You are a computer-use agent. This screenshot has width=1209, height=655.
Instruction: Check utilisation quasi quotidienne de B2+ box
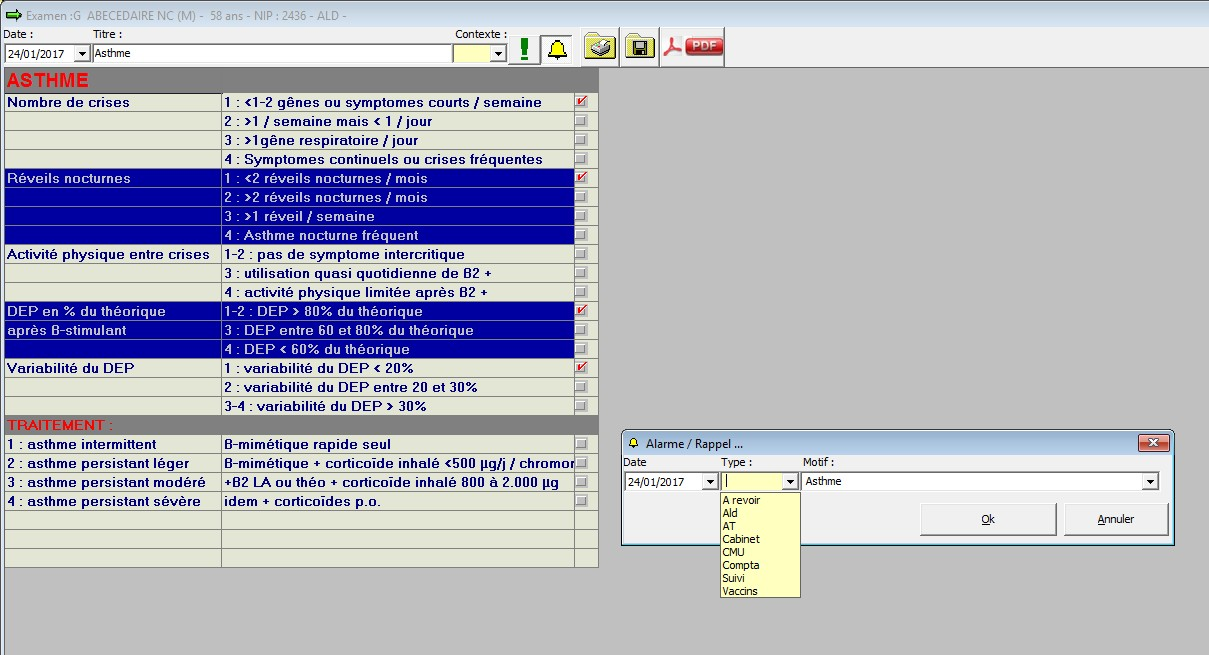[x=581, y=273]
